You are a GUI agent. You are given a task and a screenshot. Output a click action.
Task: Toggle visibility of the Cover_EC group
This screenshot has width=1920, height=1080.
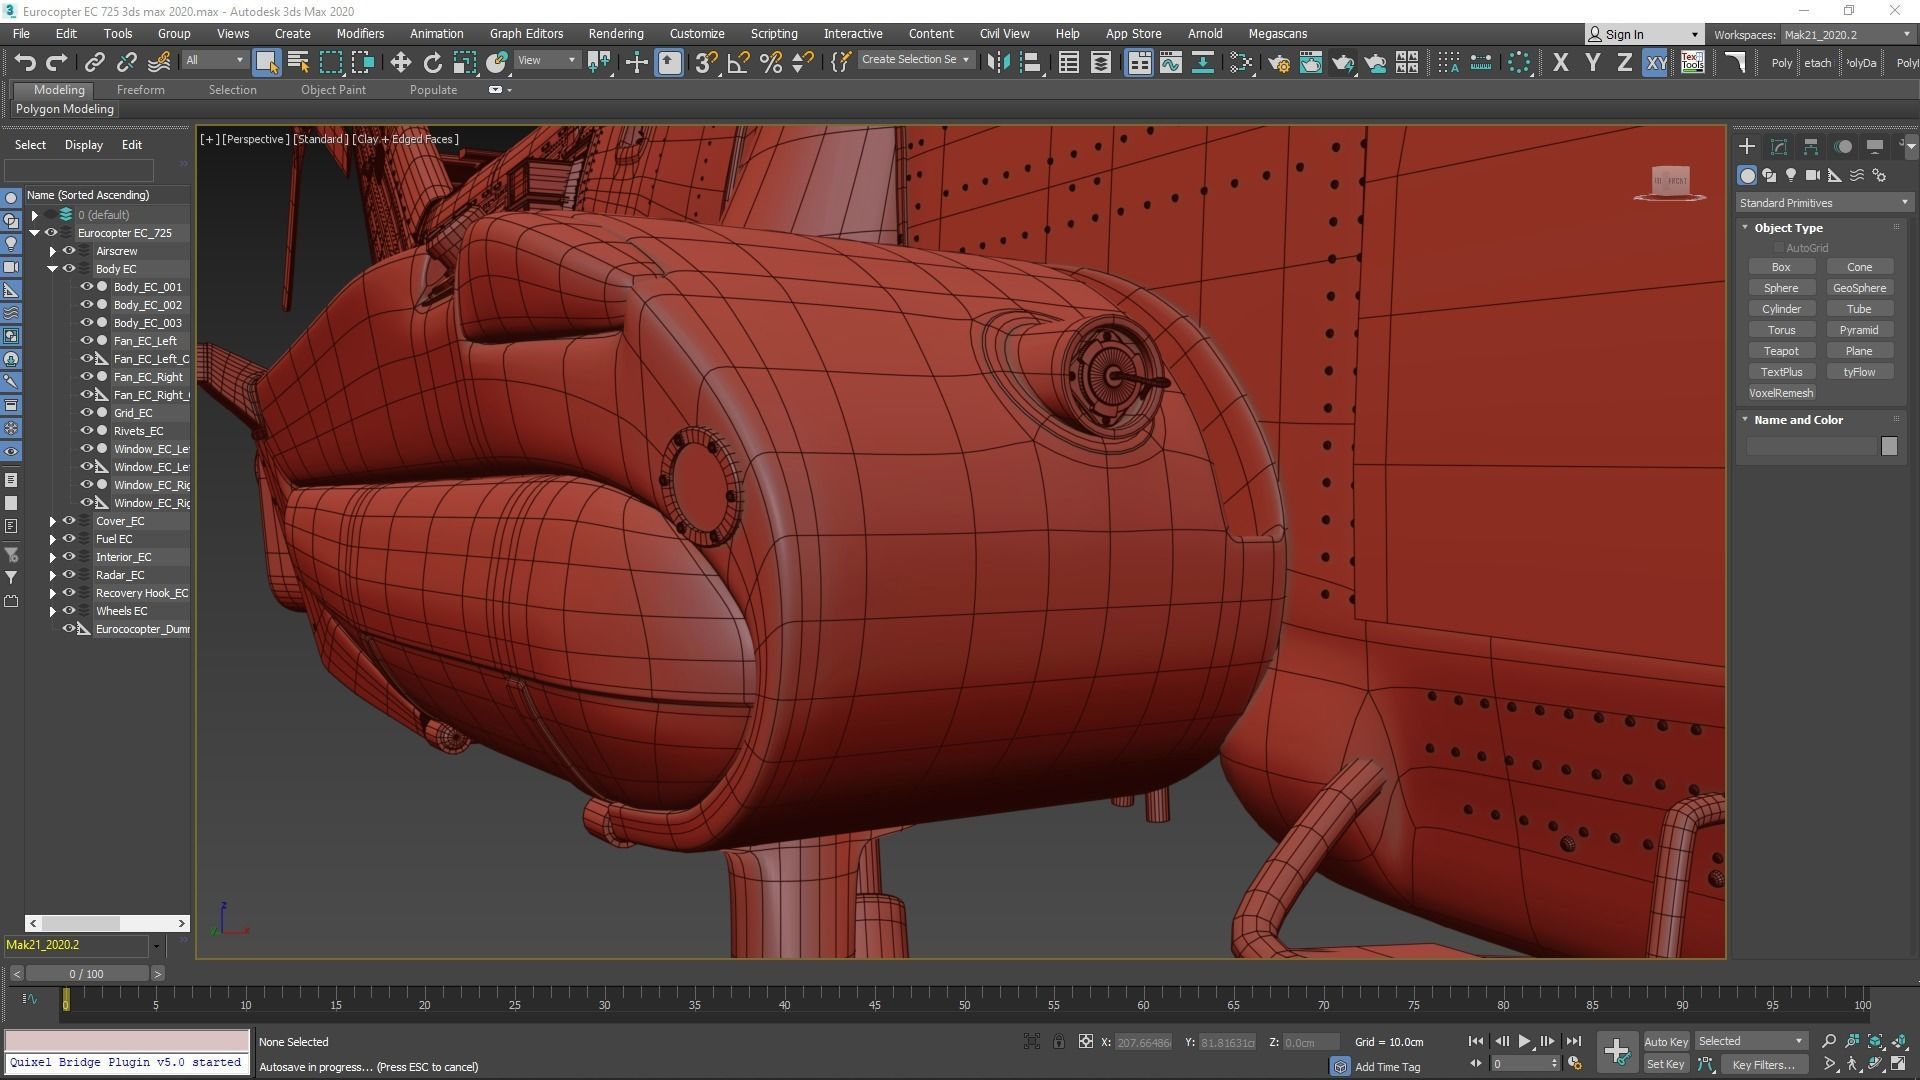click(69, 521)
